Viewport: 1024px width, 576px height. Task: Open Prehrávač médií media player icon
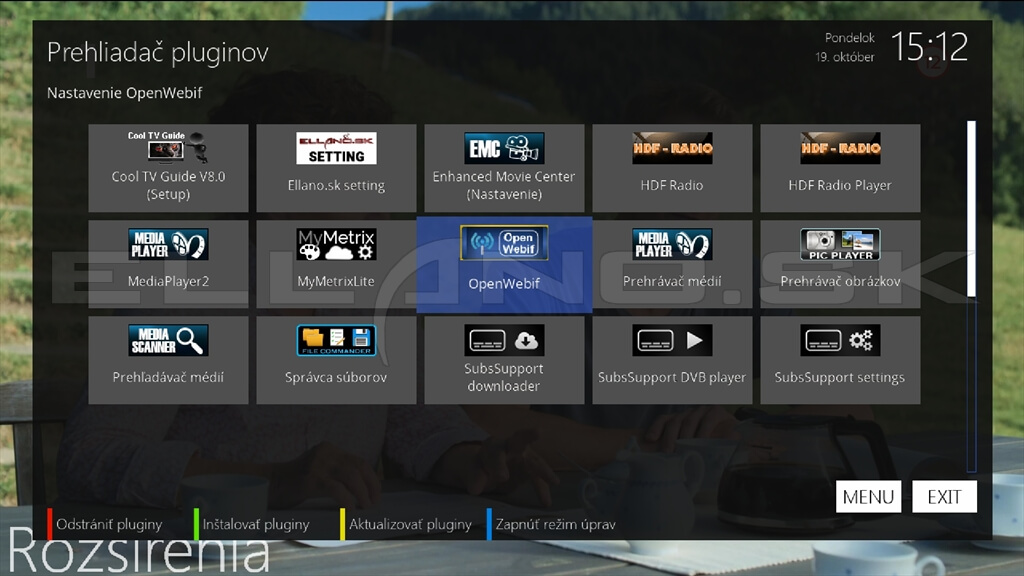[672, 244]
